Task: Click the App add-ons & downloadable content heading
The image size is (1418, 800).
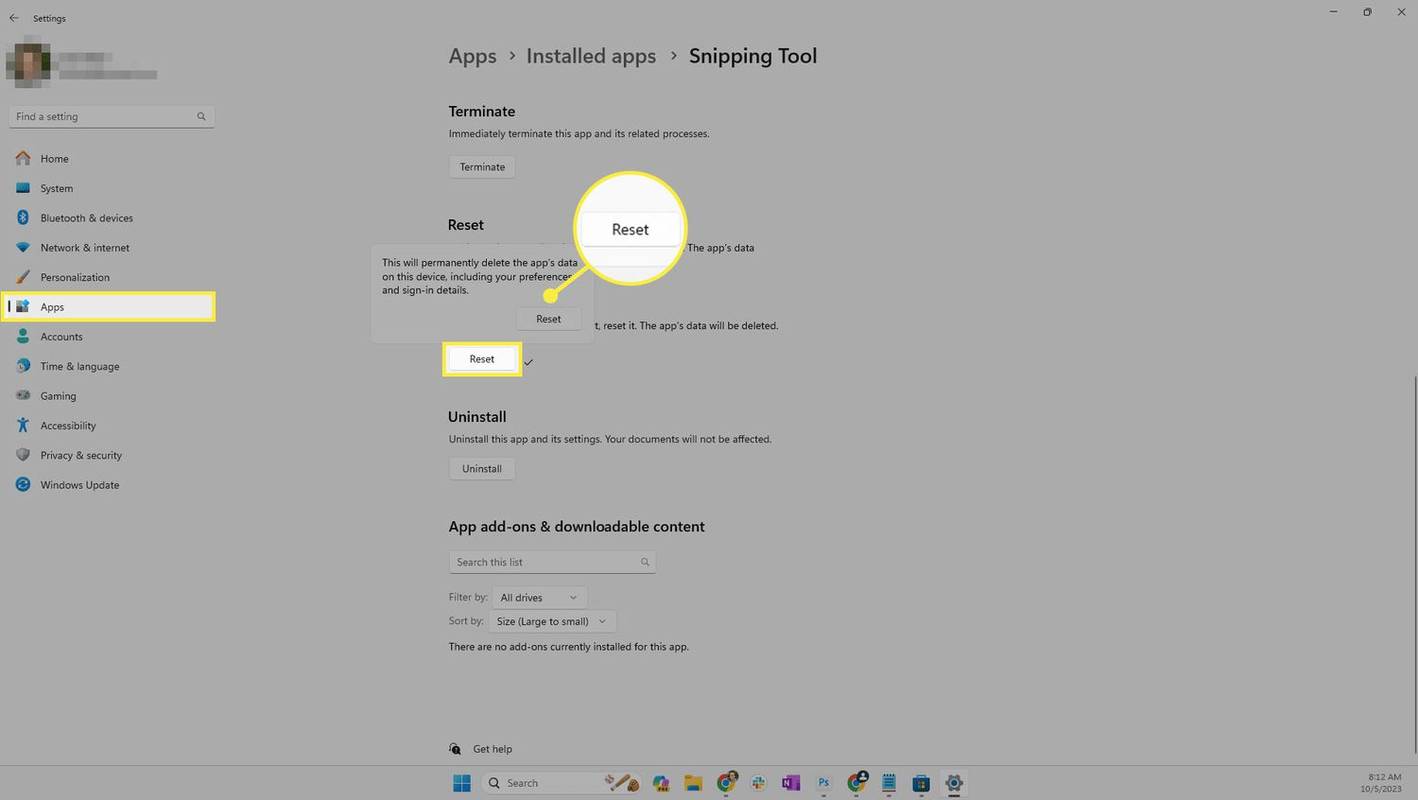Action: 577,527
